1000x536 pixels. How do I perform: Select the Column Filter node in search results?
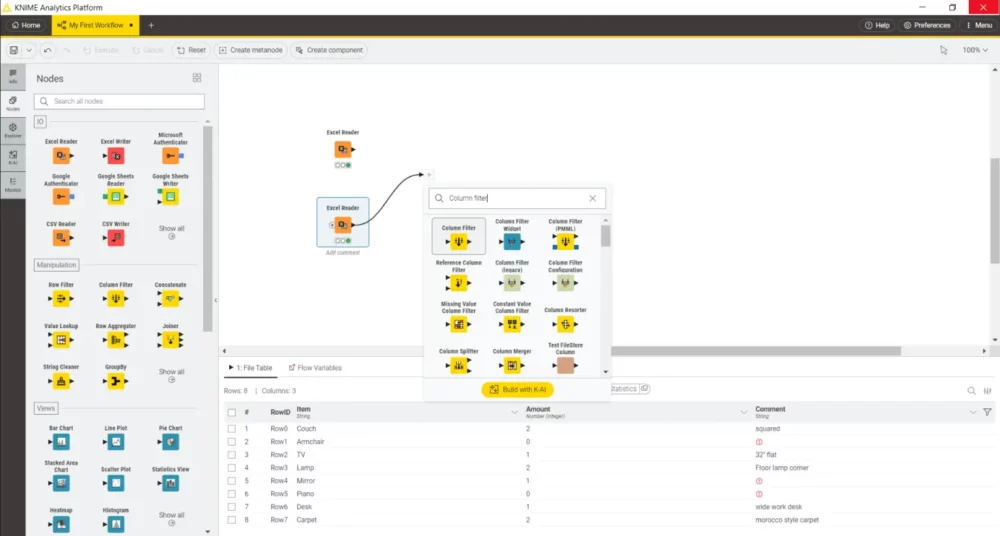459,241
